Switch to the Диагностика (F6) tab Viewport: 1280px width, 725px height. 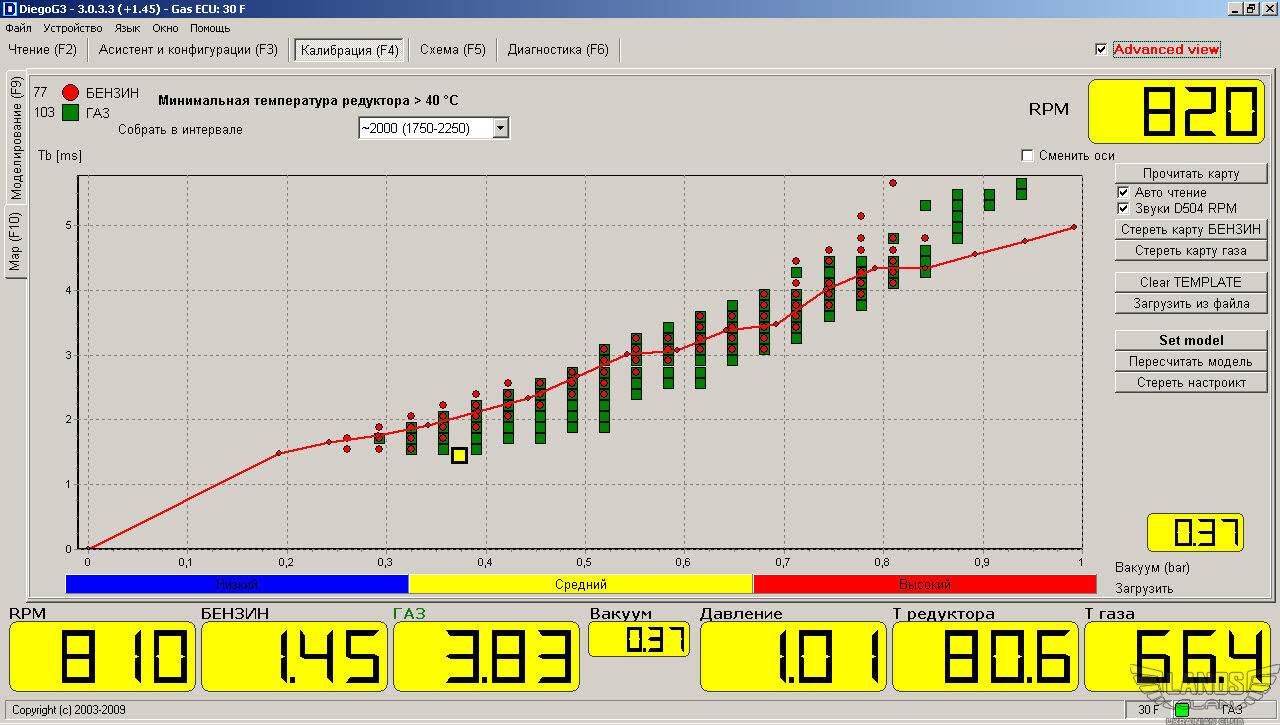[x=557, y=50]
